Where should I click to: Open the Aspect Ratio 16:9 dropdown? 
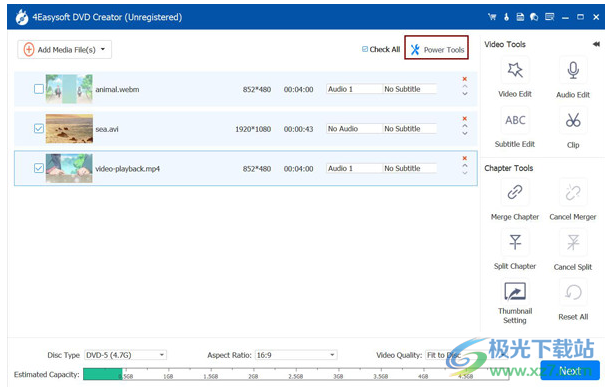point(296,355)
